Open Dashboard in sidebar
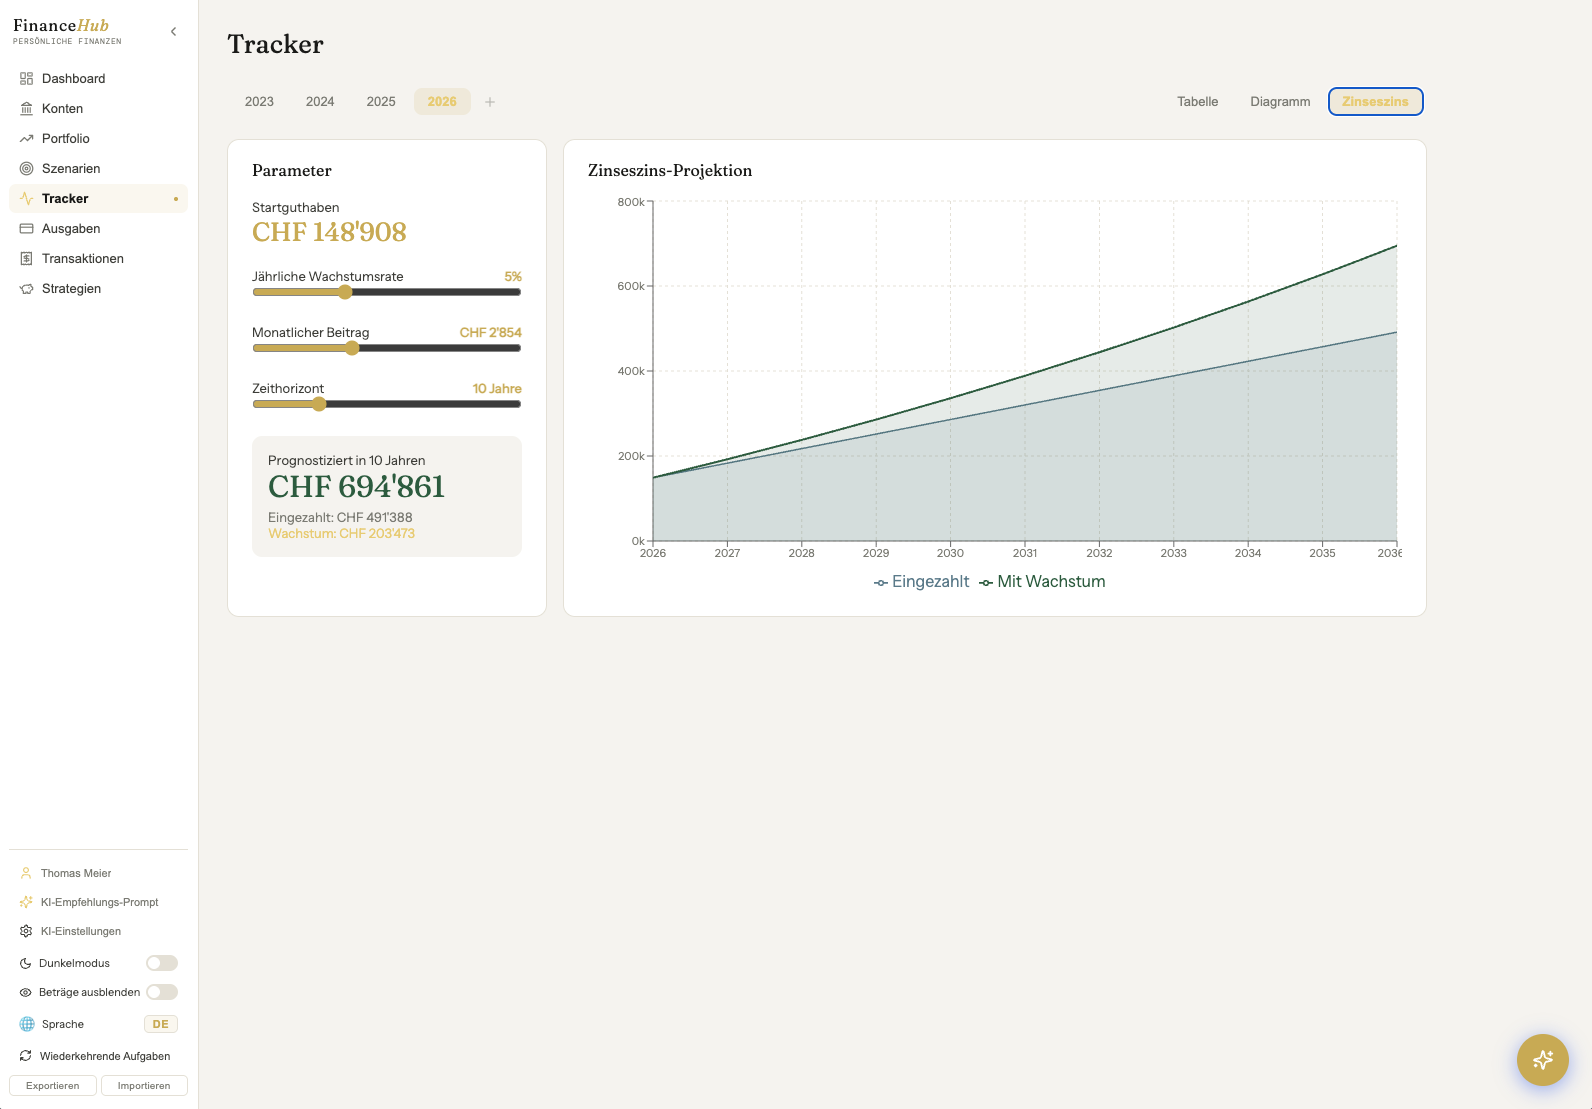This screenshot has height=1109, width=1592. pyautogui.click(x=98, y=79)
